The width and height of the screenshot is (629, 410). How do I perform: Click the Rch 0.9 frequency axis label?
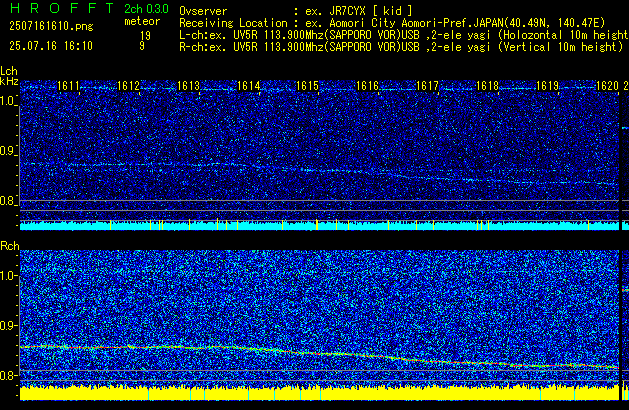tap(8, 325)
